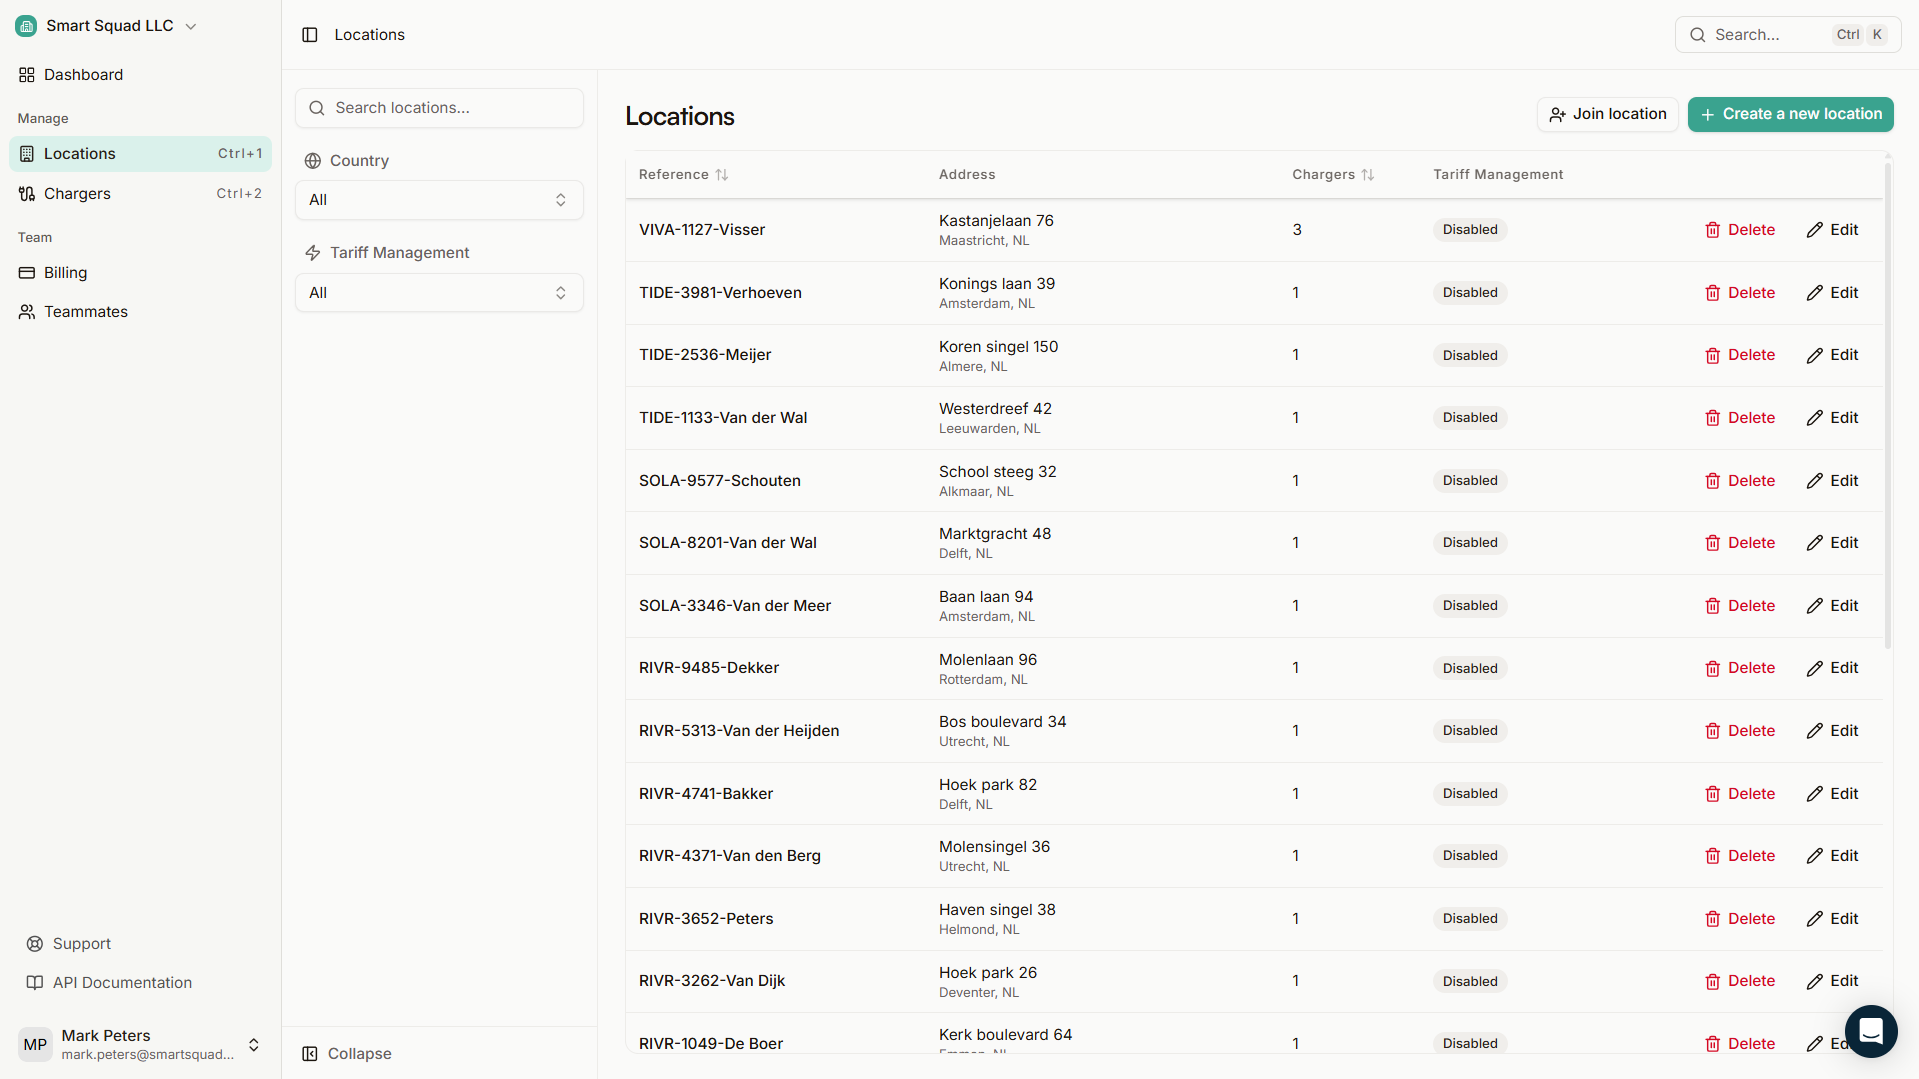The width and height of the screenshot is (1919, 1079).
Task: Open the Tariff Management filter dropdown
Action: click(x=438, y=292)
